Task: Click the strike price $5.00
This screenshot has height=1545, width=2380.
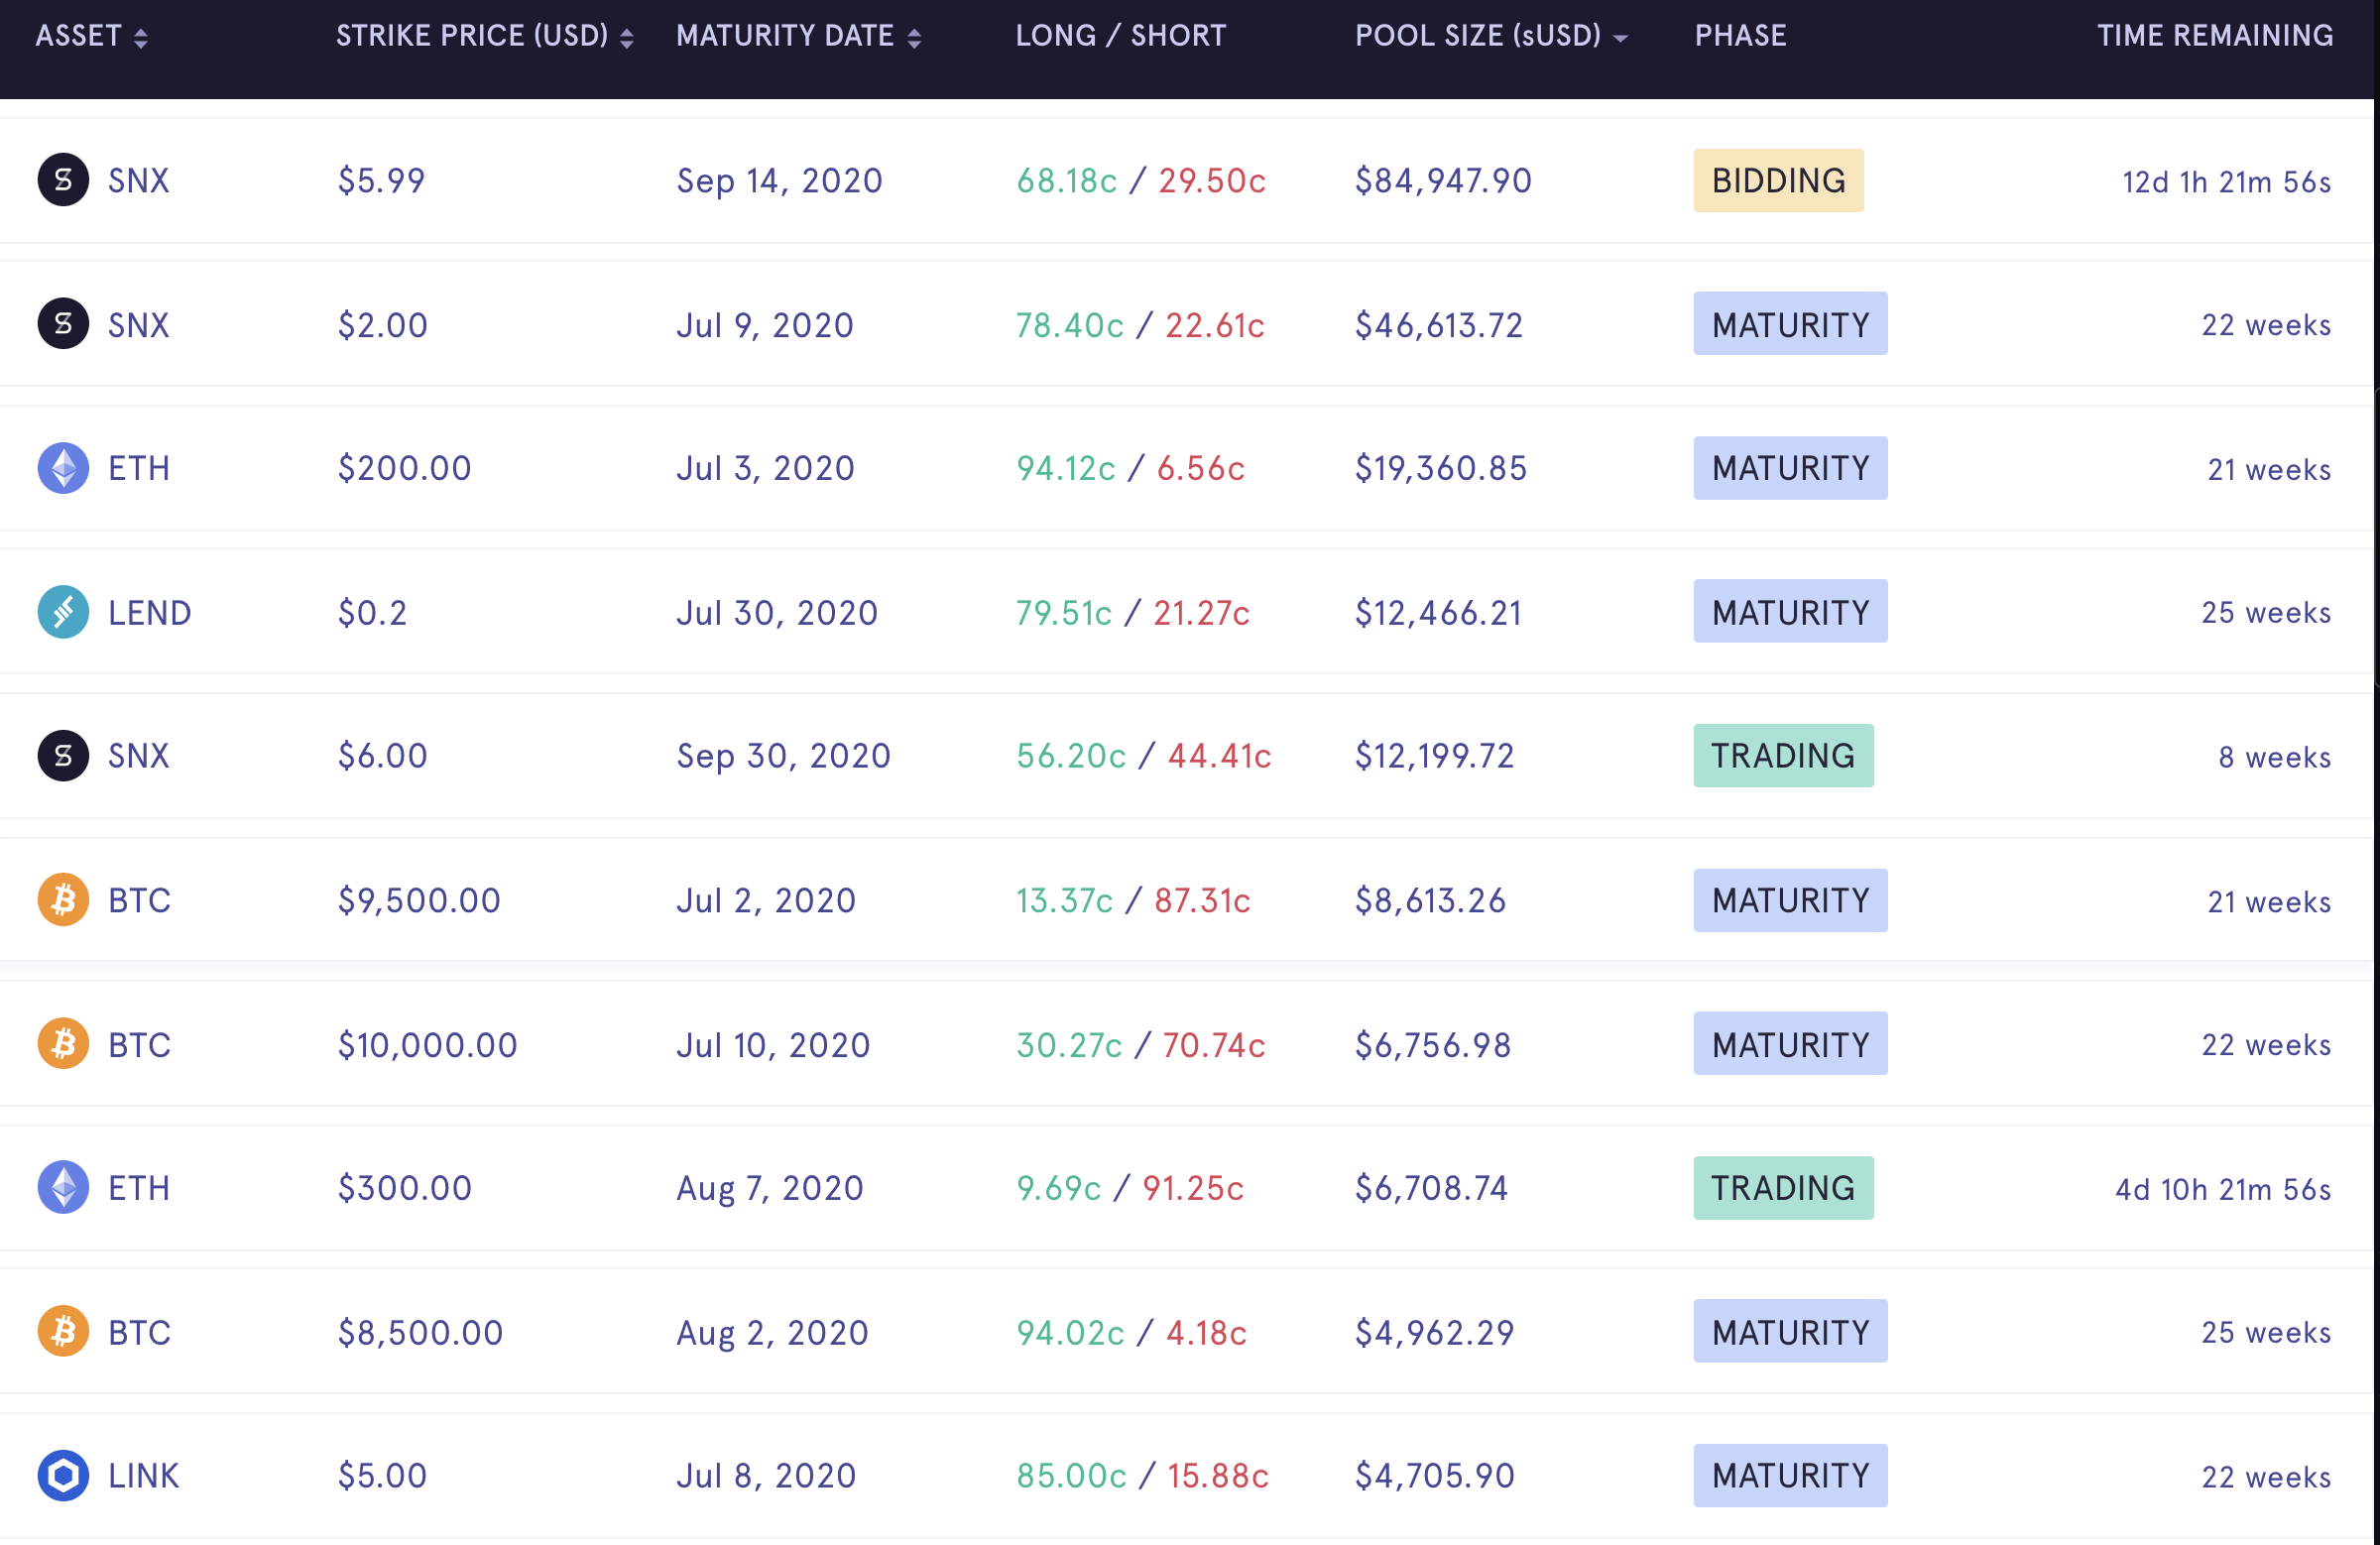Action: 382,1477
